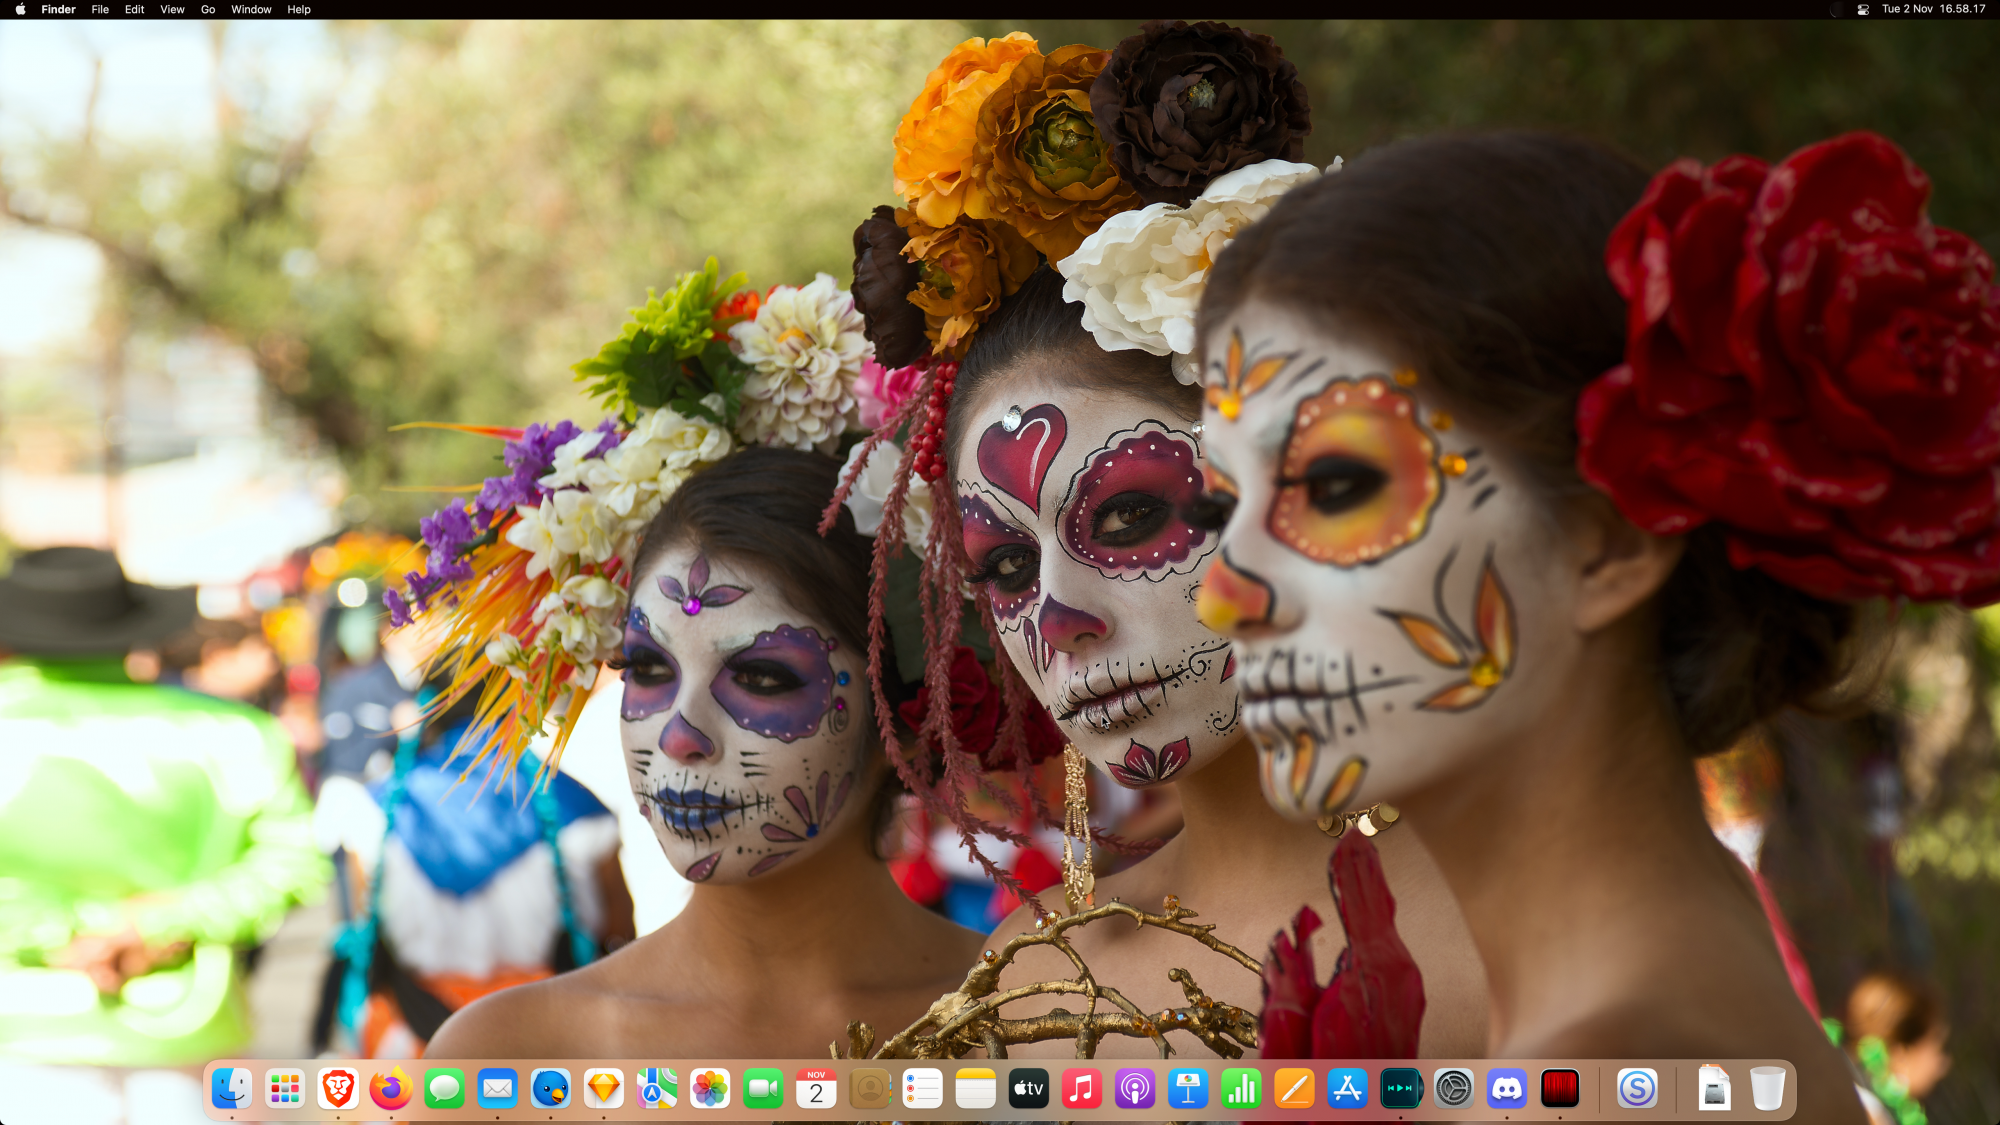Launch Sketch from the dock
Screen dimensions: 2000x1125
point(604,1088)
